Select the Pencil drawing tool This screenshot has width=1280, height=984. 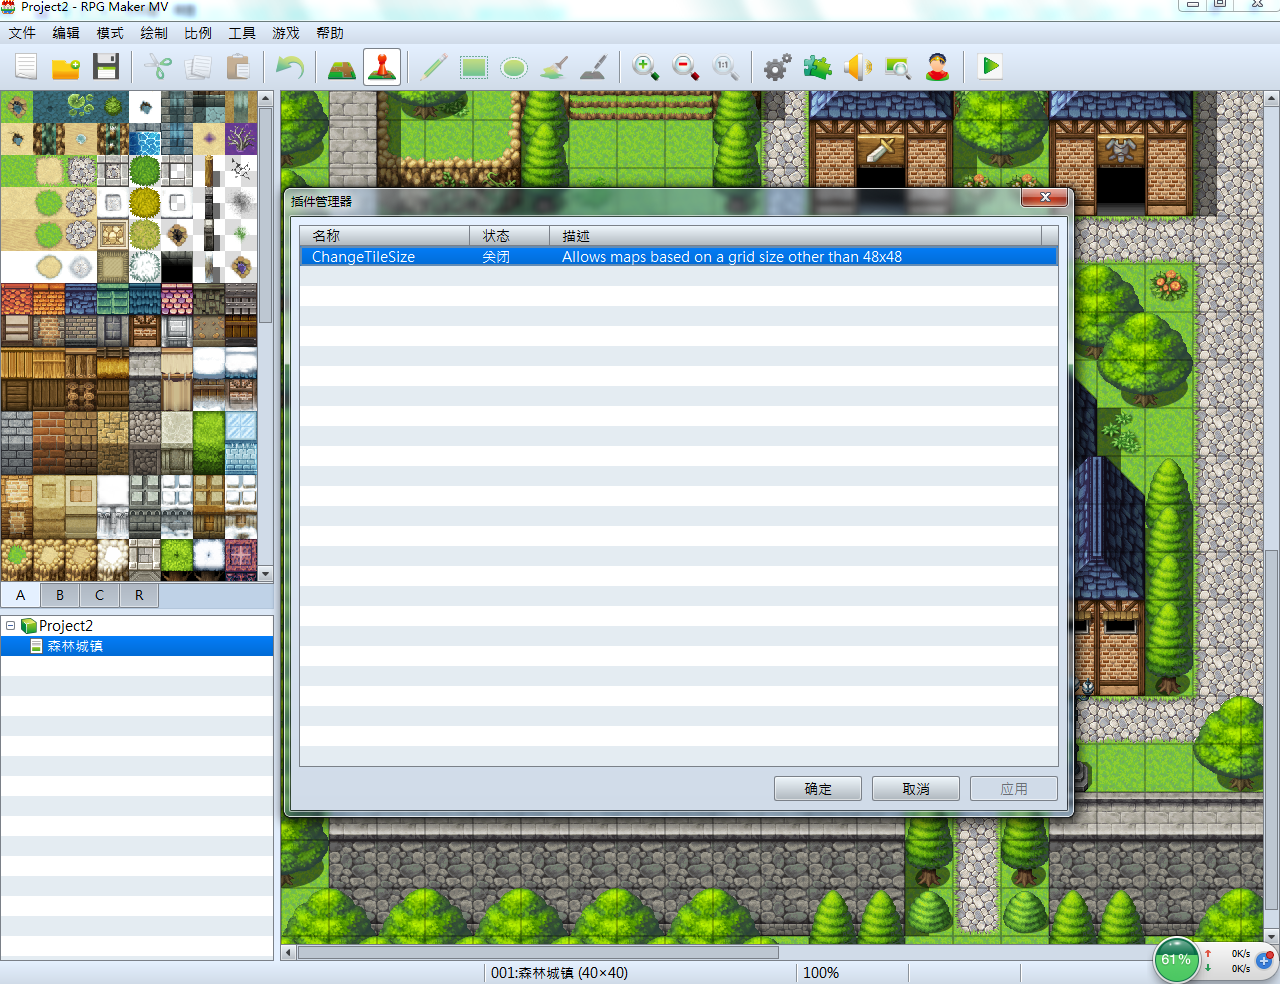point(434,67)
